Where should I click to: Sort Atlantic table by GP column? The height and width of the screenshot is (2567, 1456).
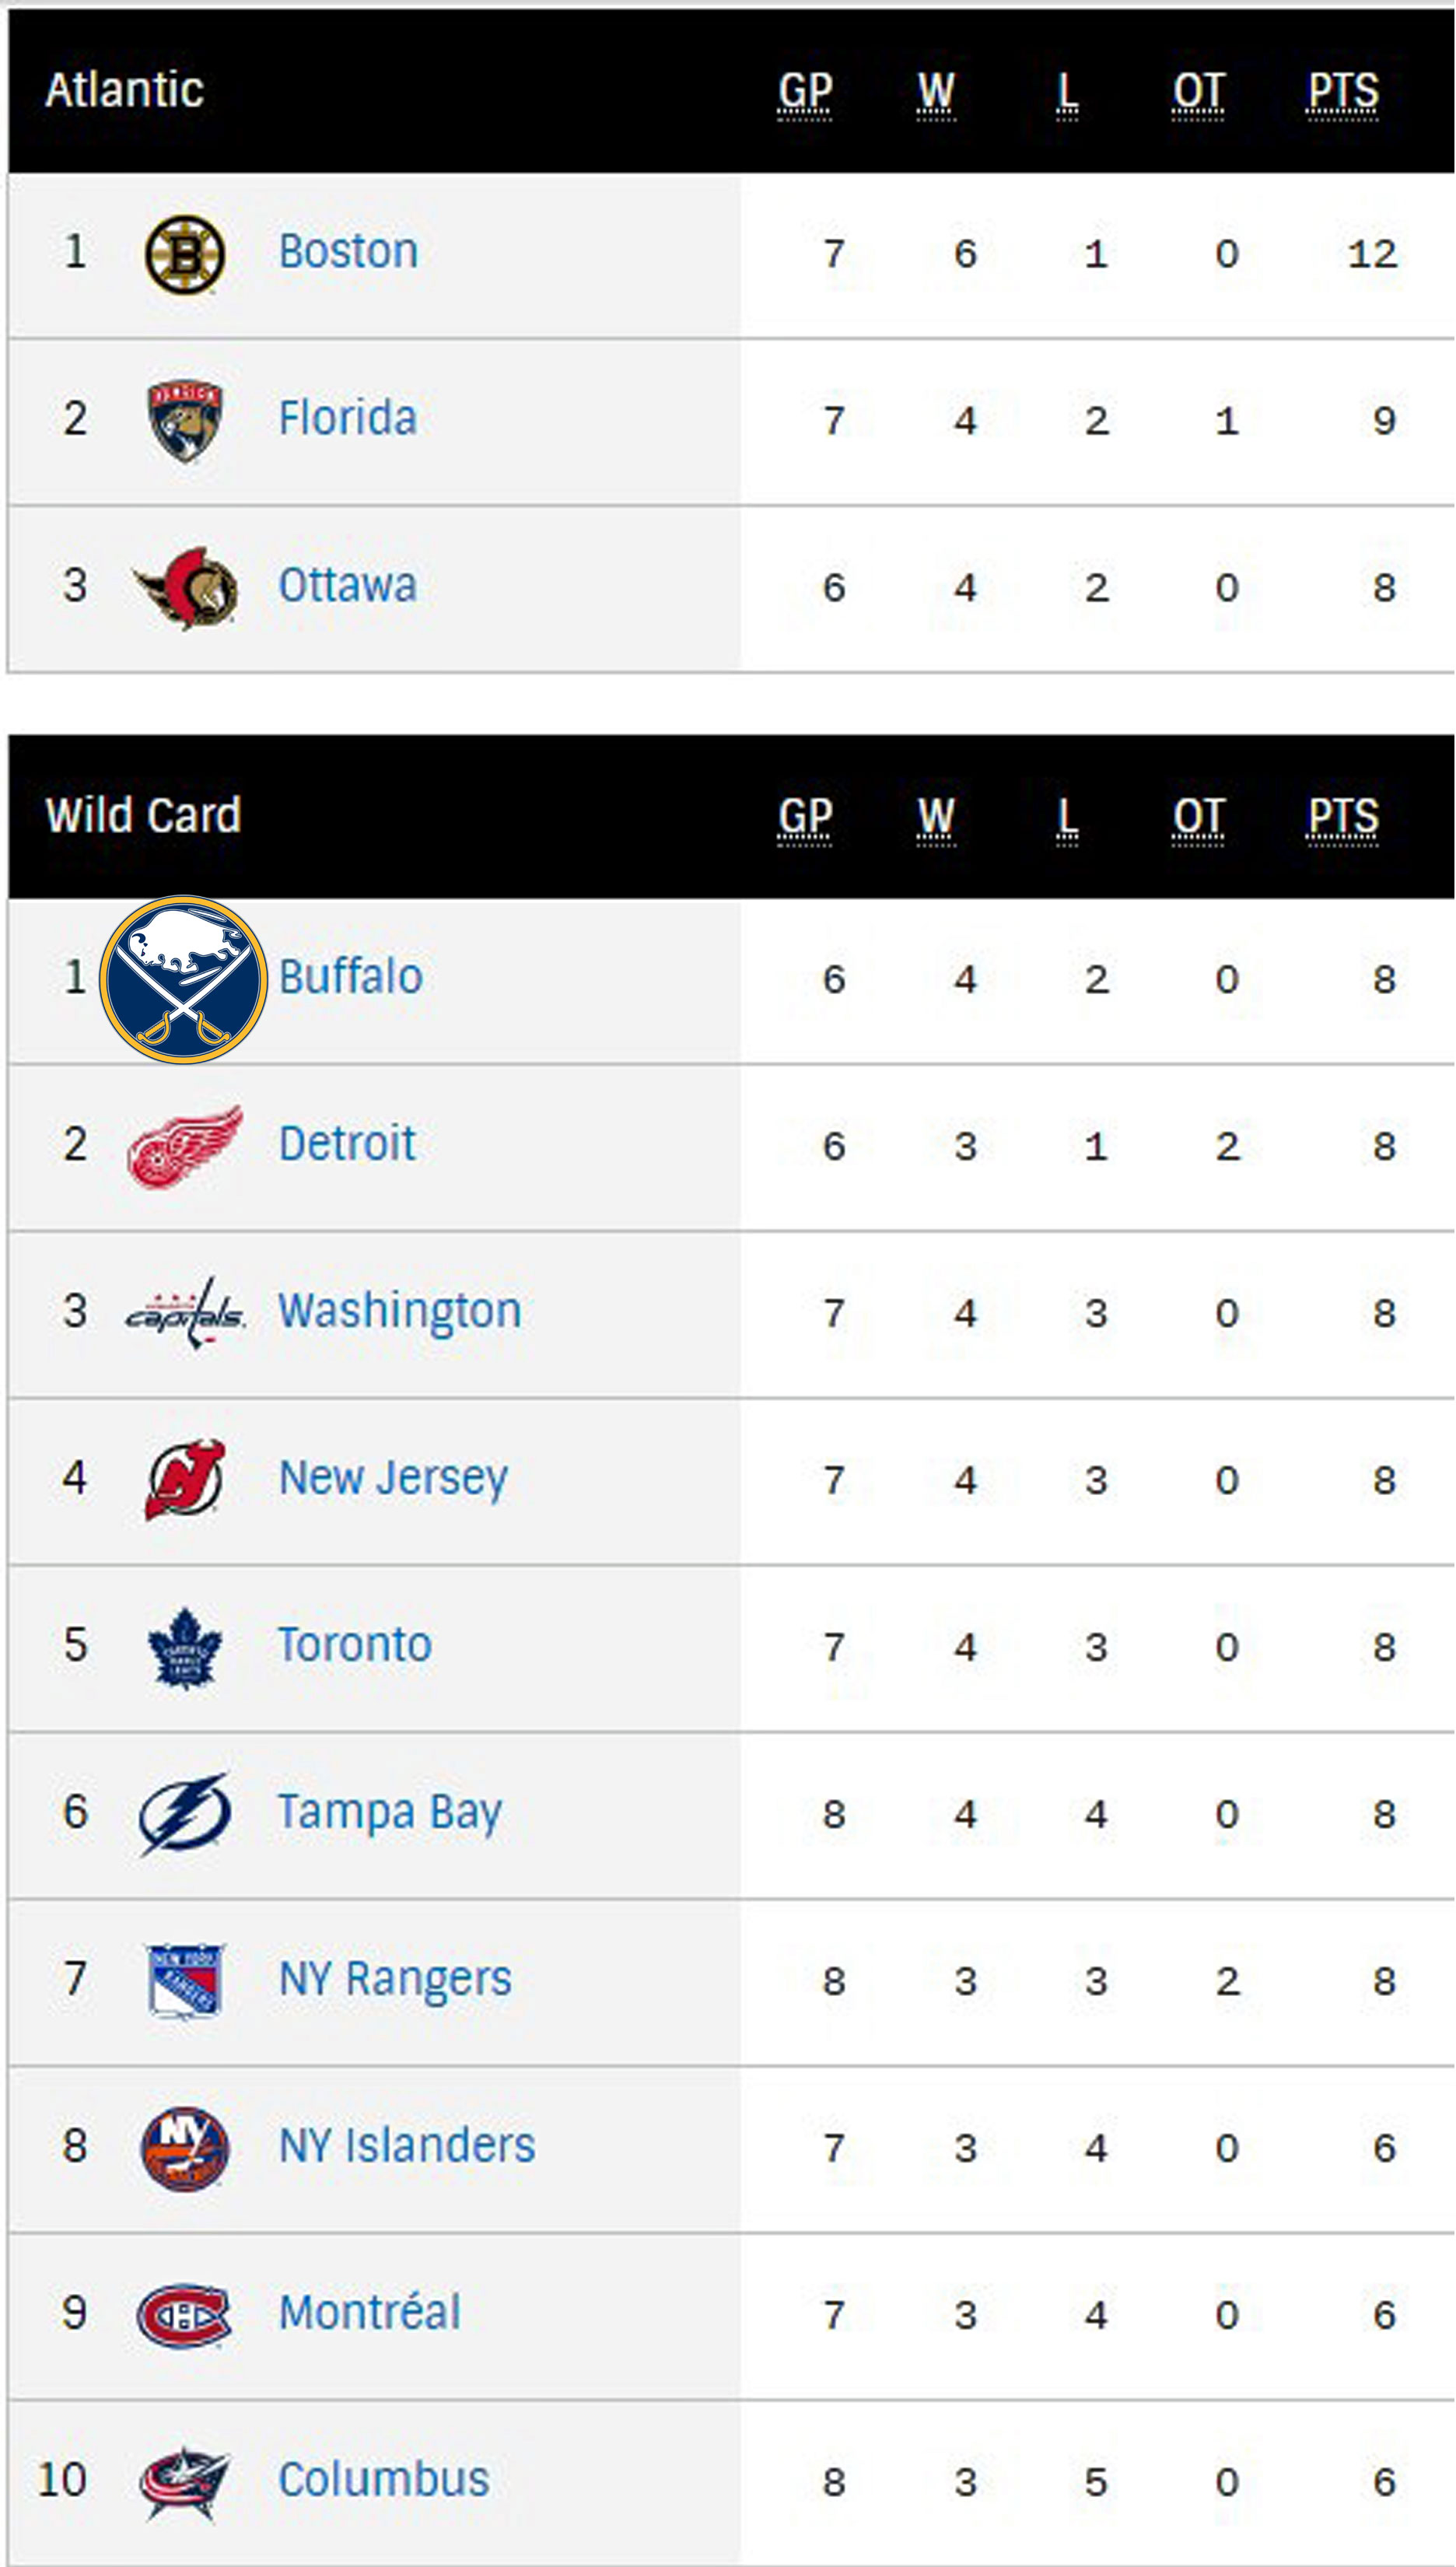click(805, 92)
